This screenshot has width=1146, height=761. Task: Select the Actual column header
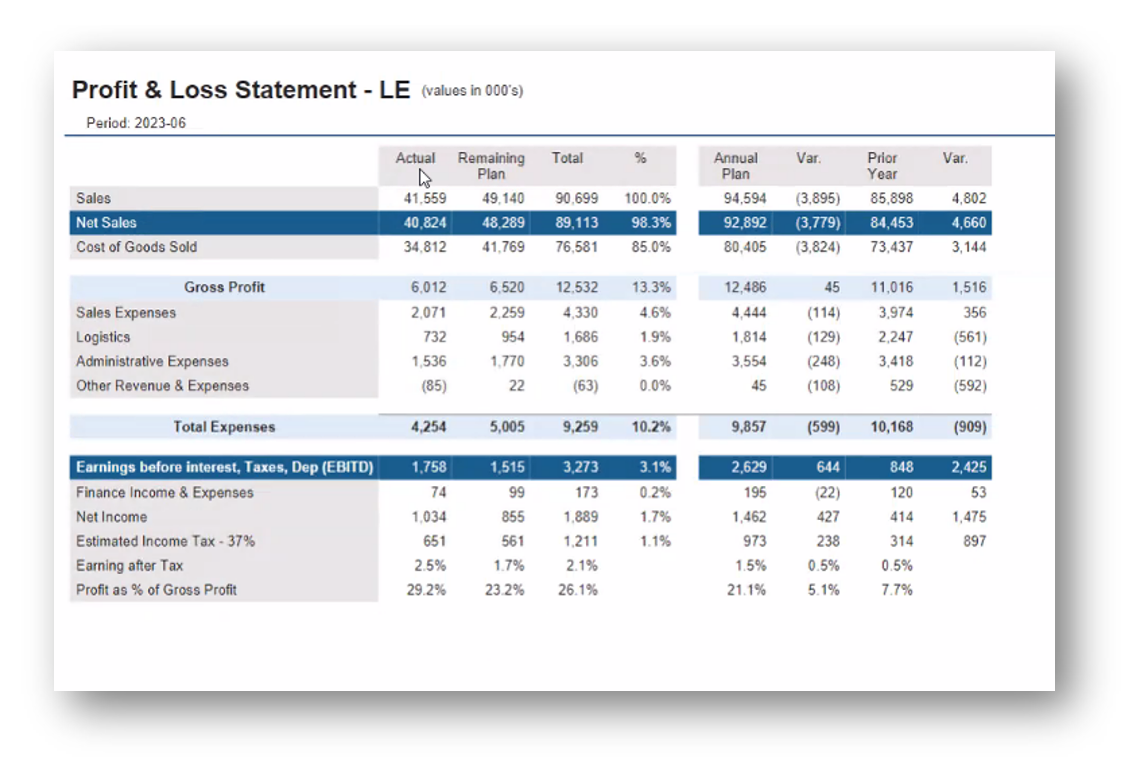tap(415, 158)
